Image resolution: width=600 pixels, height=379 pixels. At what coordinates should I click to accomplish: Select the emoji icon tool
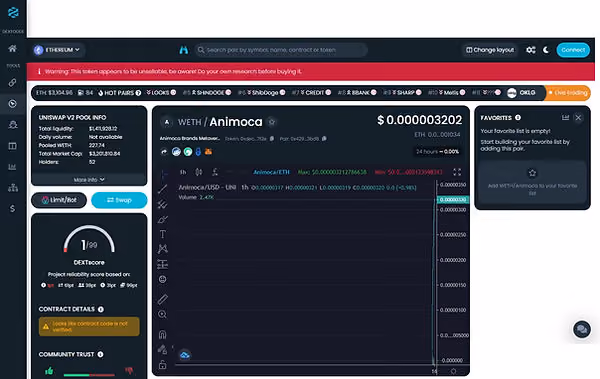163,279
